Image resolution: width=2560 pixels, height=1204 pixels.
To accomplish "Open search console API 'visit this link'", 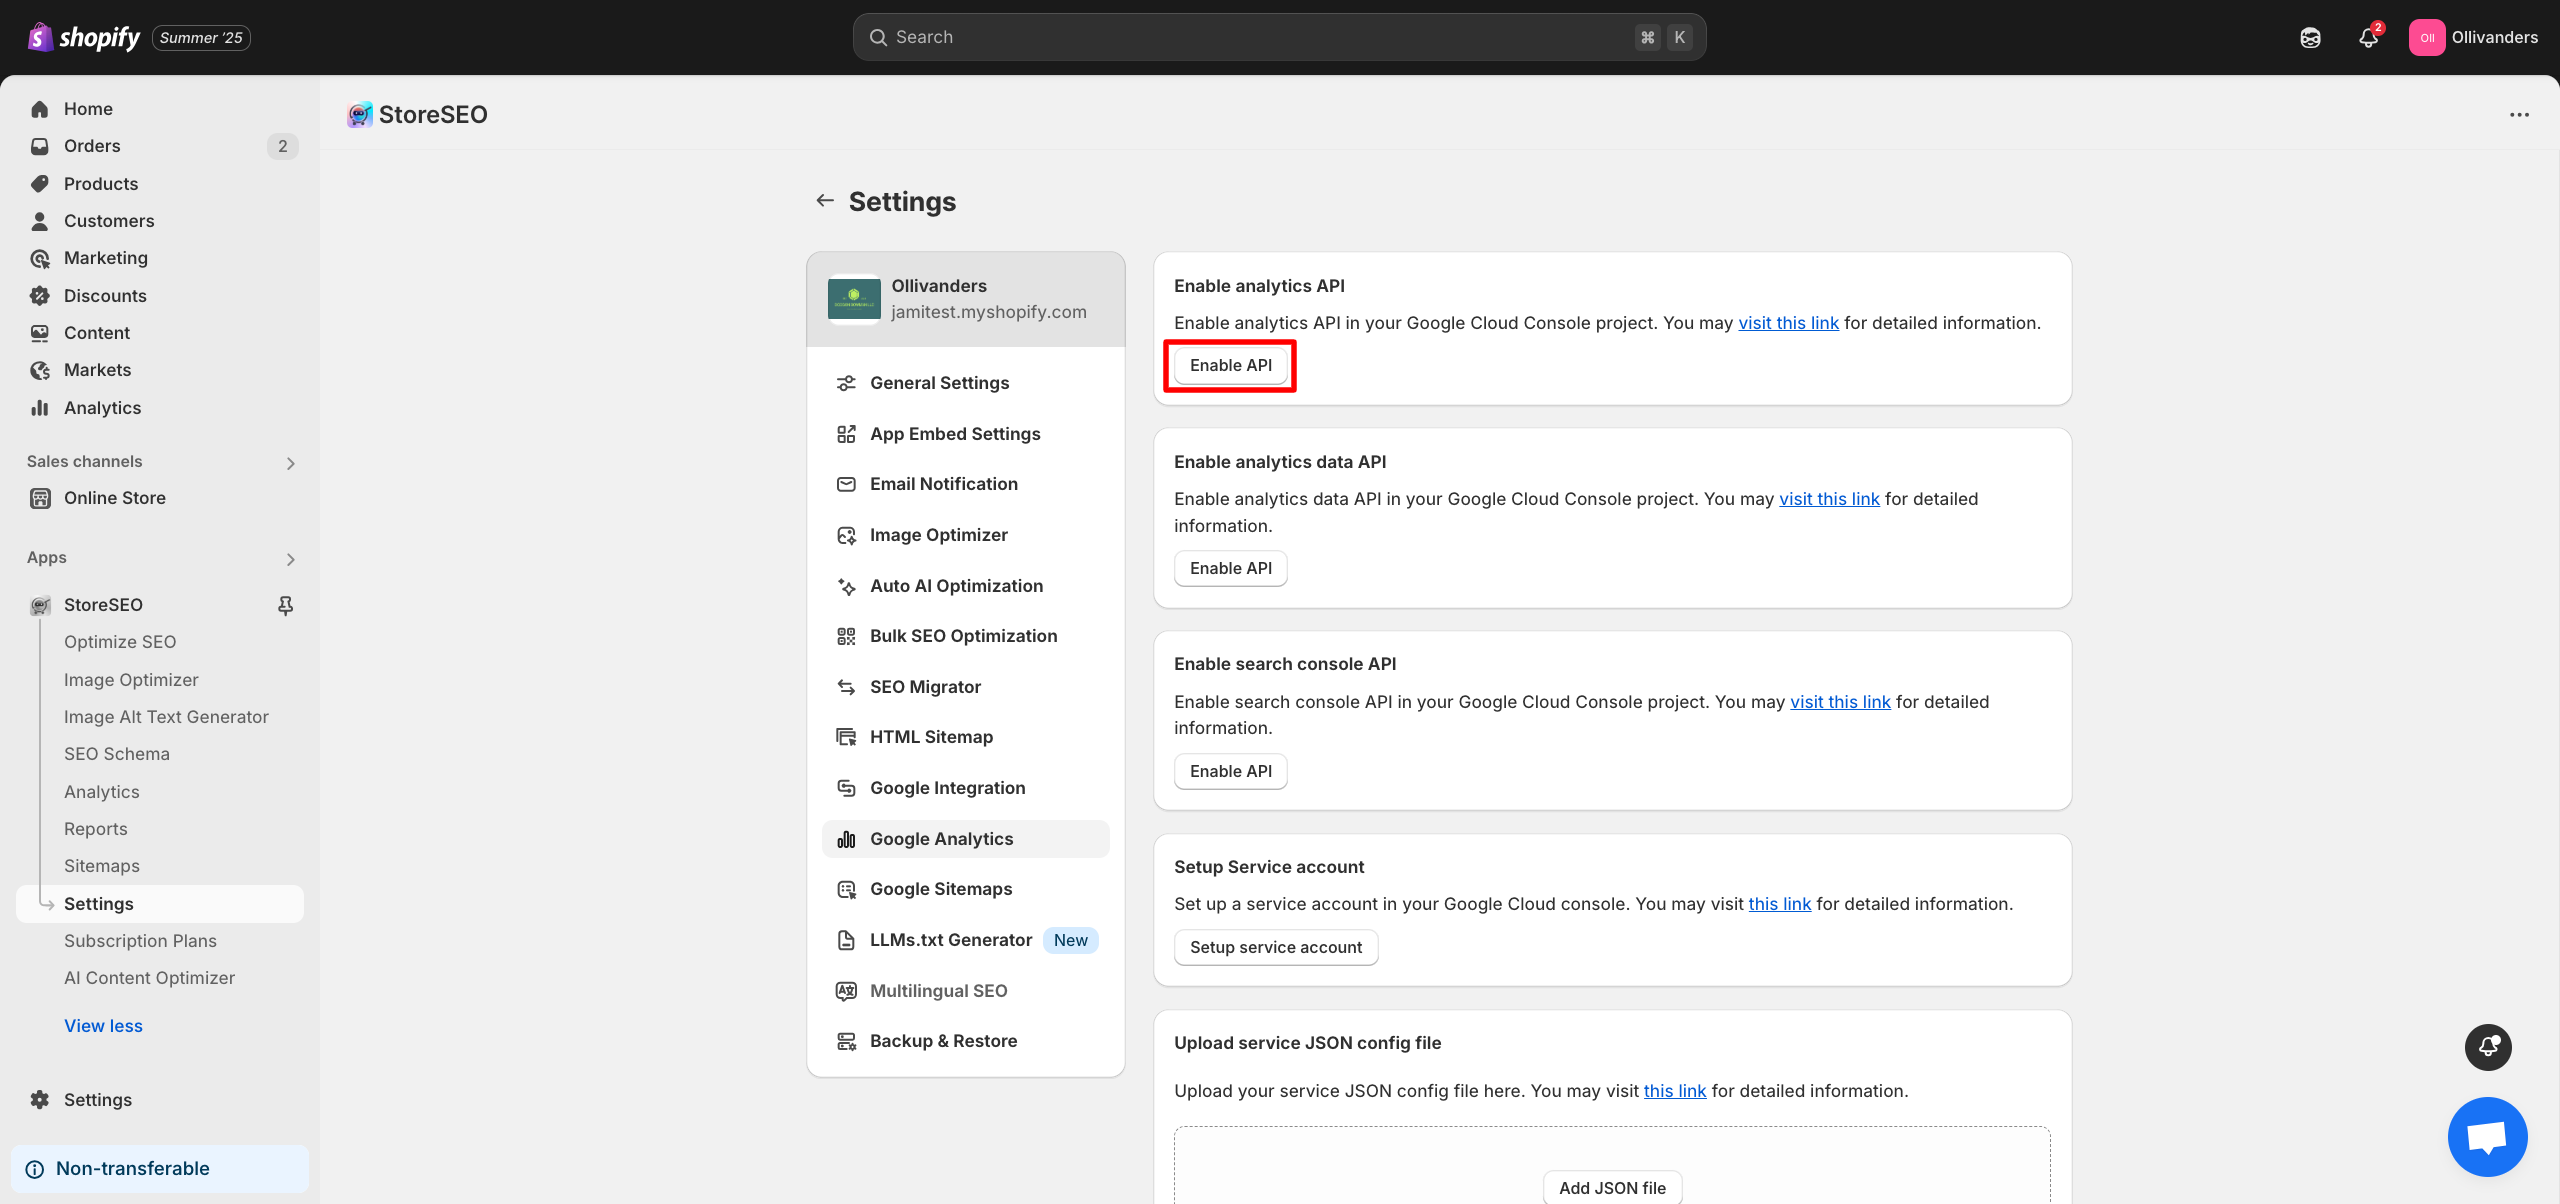I will [1840, 702].
